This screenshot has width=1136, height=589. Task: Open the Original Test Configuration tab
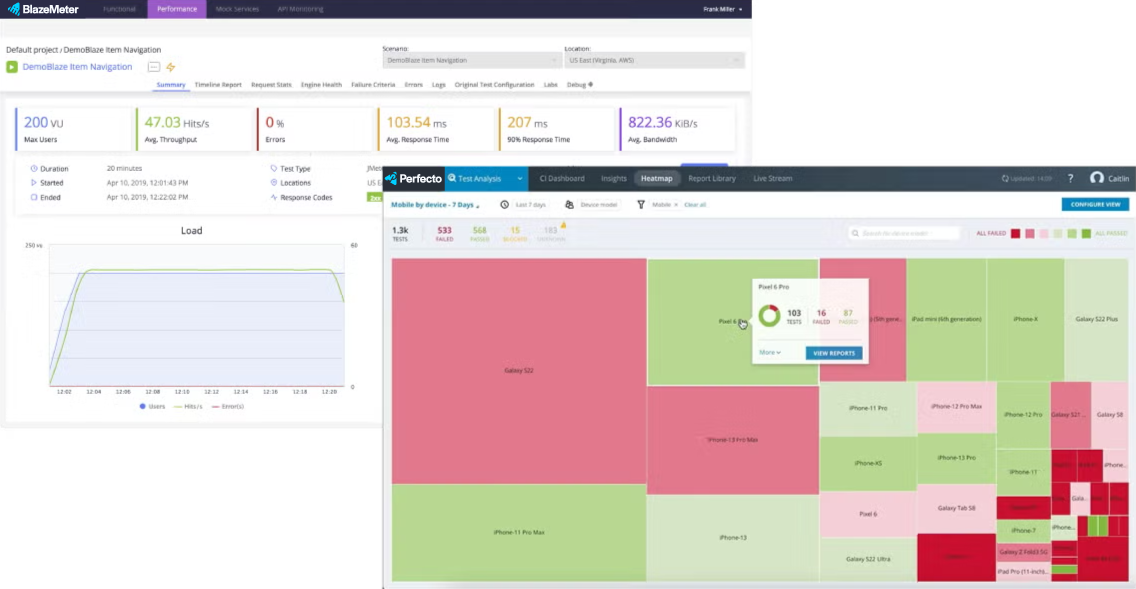(494, 85)
